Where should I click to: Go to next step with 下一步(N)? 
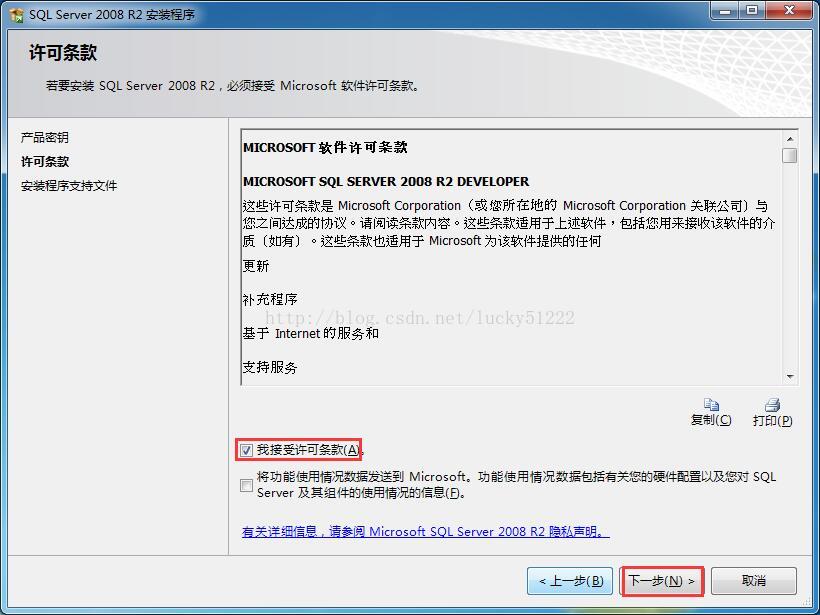(x=662, y=581)
